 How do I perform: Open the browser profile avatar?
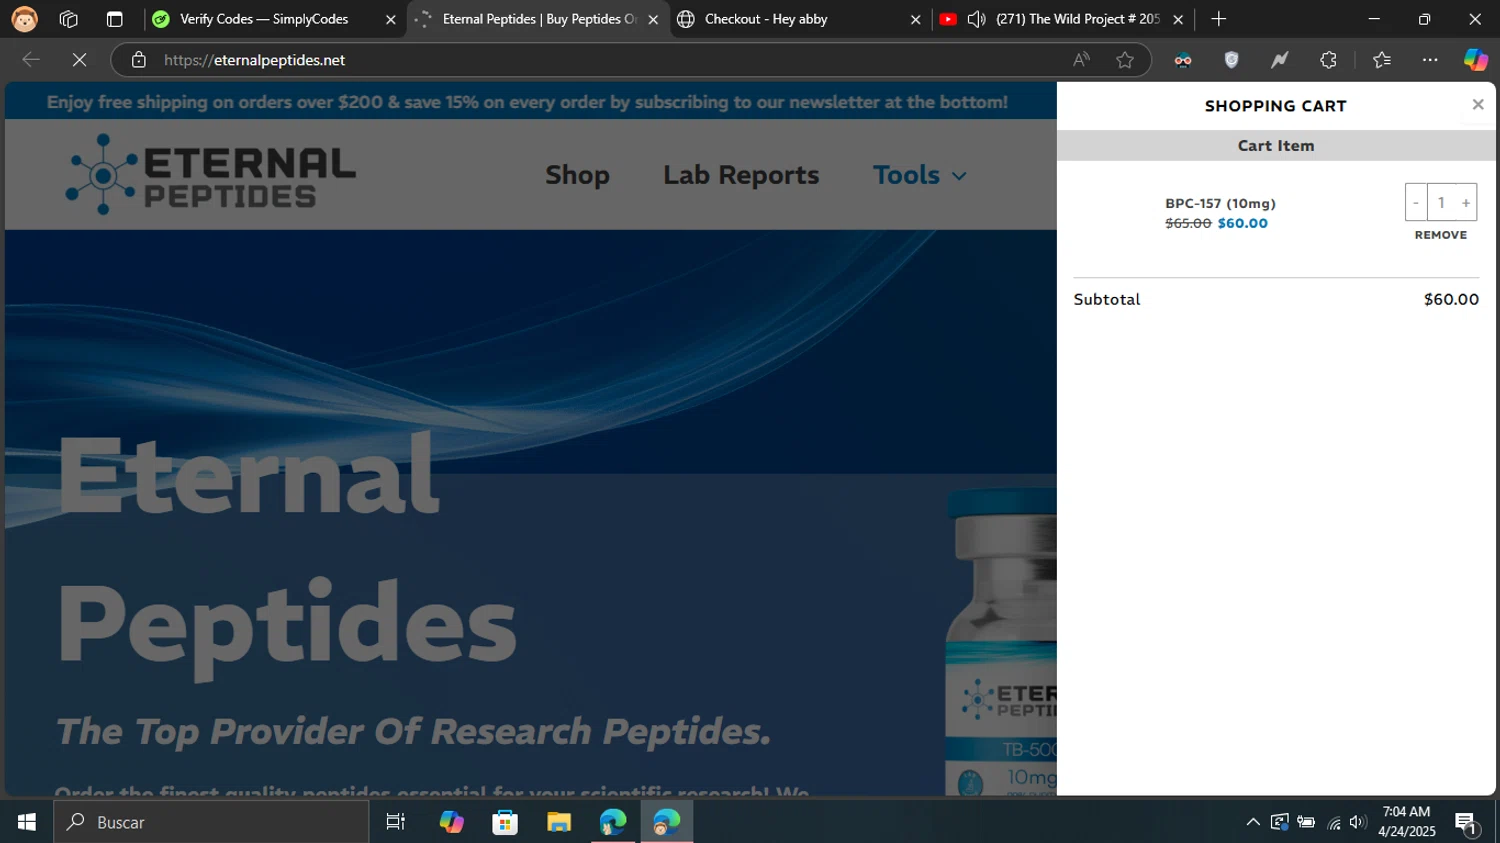click(24, 19)
